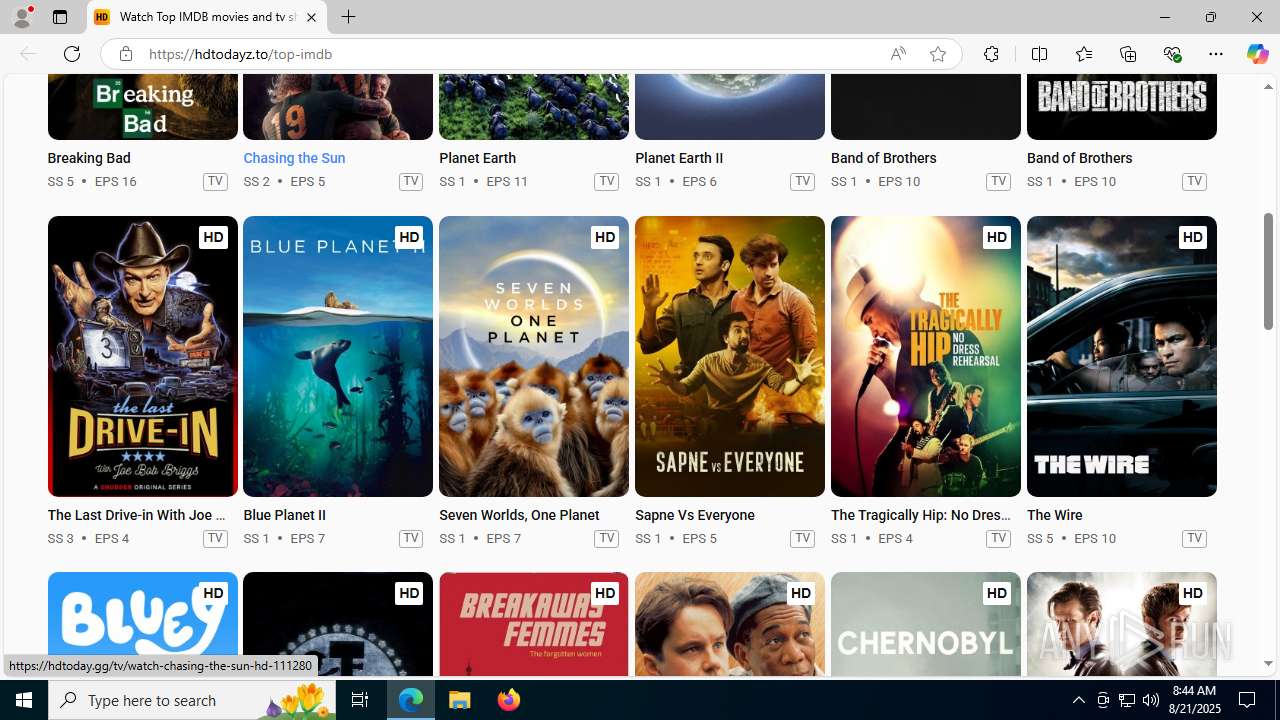Open the Edge profile icon

[x=22, y=17]
